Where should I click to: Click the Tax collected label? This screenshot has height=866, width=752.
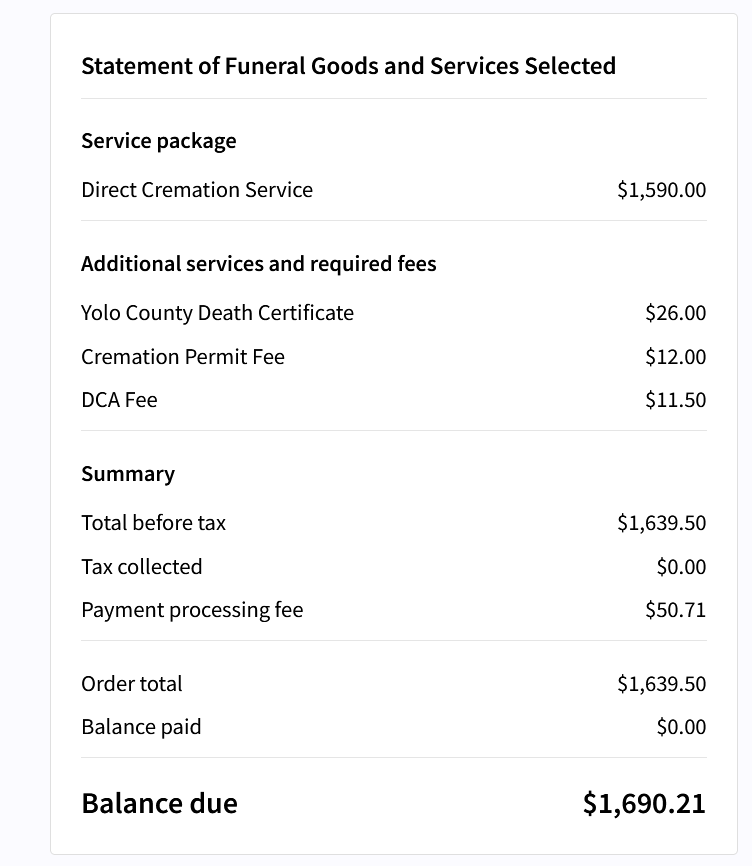(142, 567)
